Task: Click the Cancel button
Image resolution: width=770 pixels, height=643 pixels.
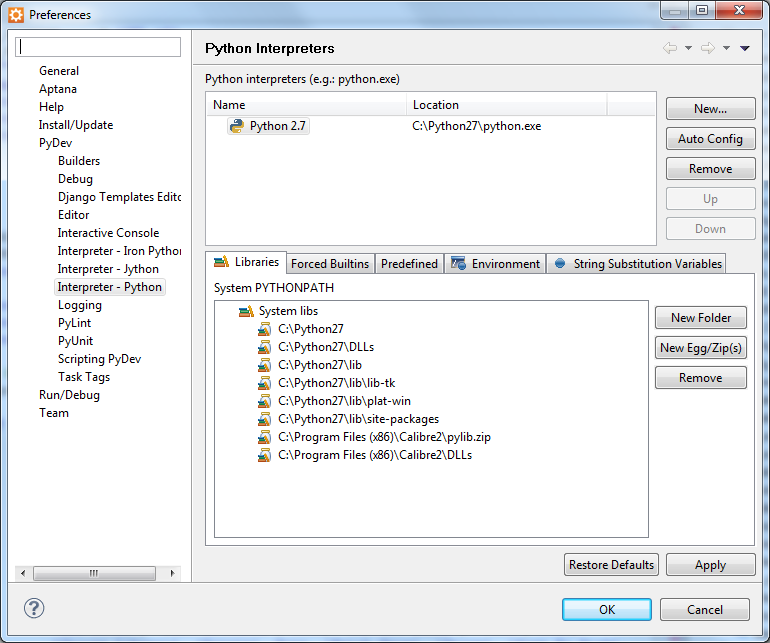Action: coord(705,610)
